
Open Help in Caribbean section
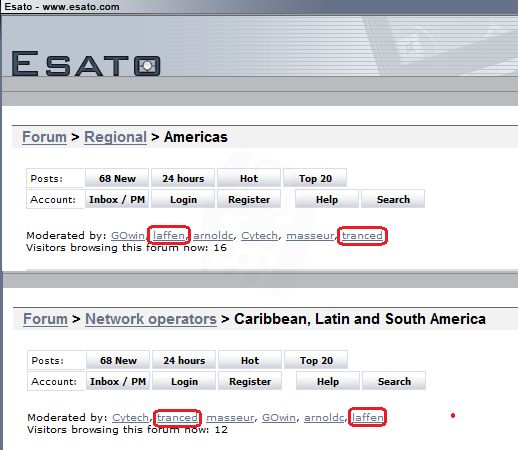[328, 381]
